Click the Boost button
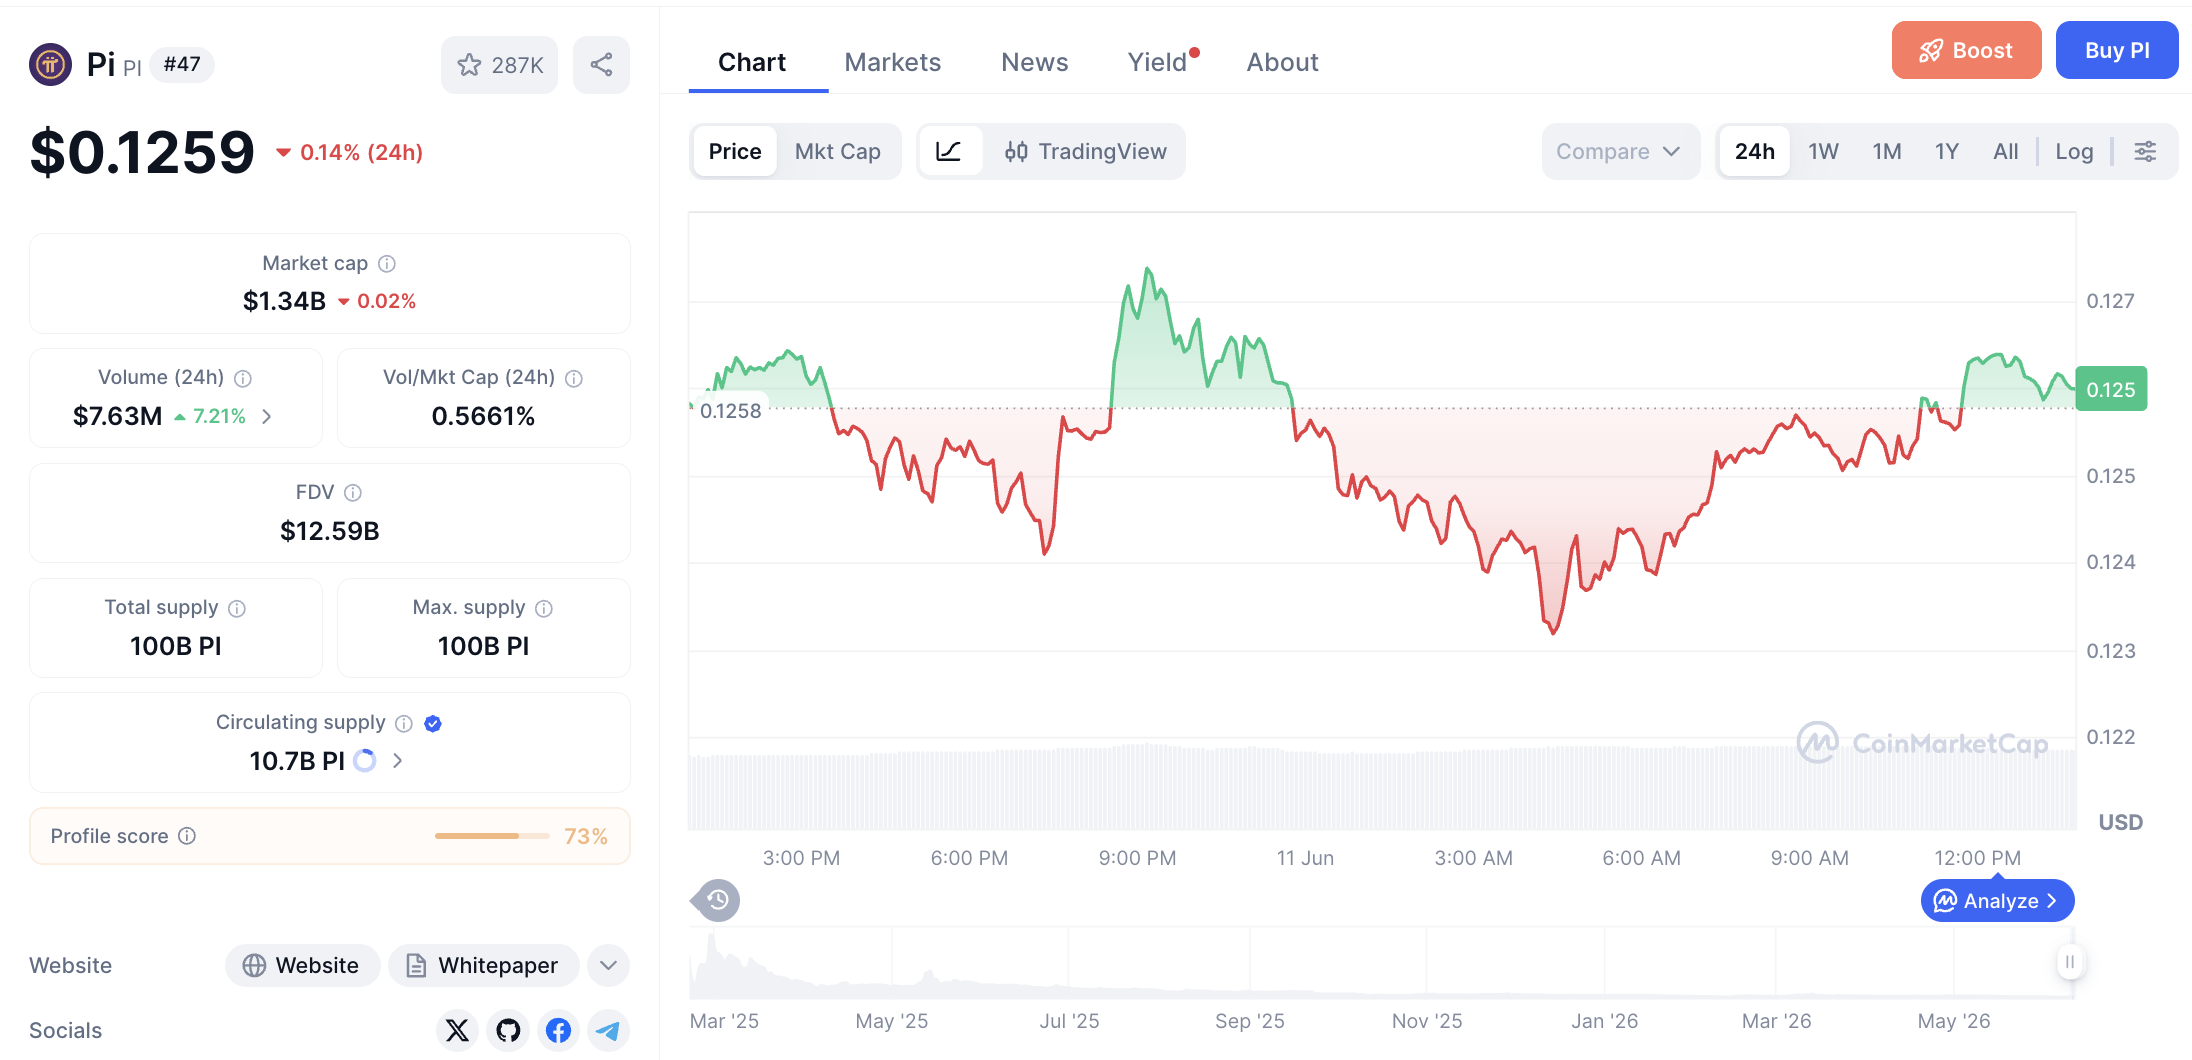 coord(1966,50)
